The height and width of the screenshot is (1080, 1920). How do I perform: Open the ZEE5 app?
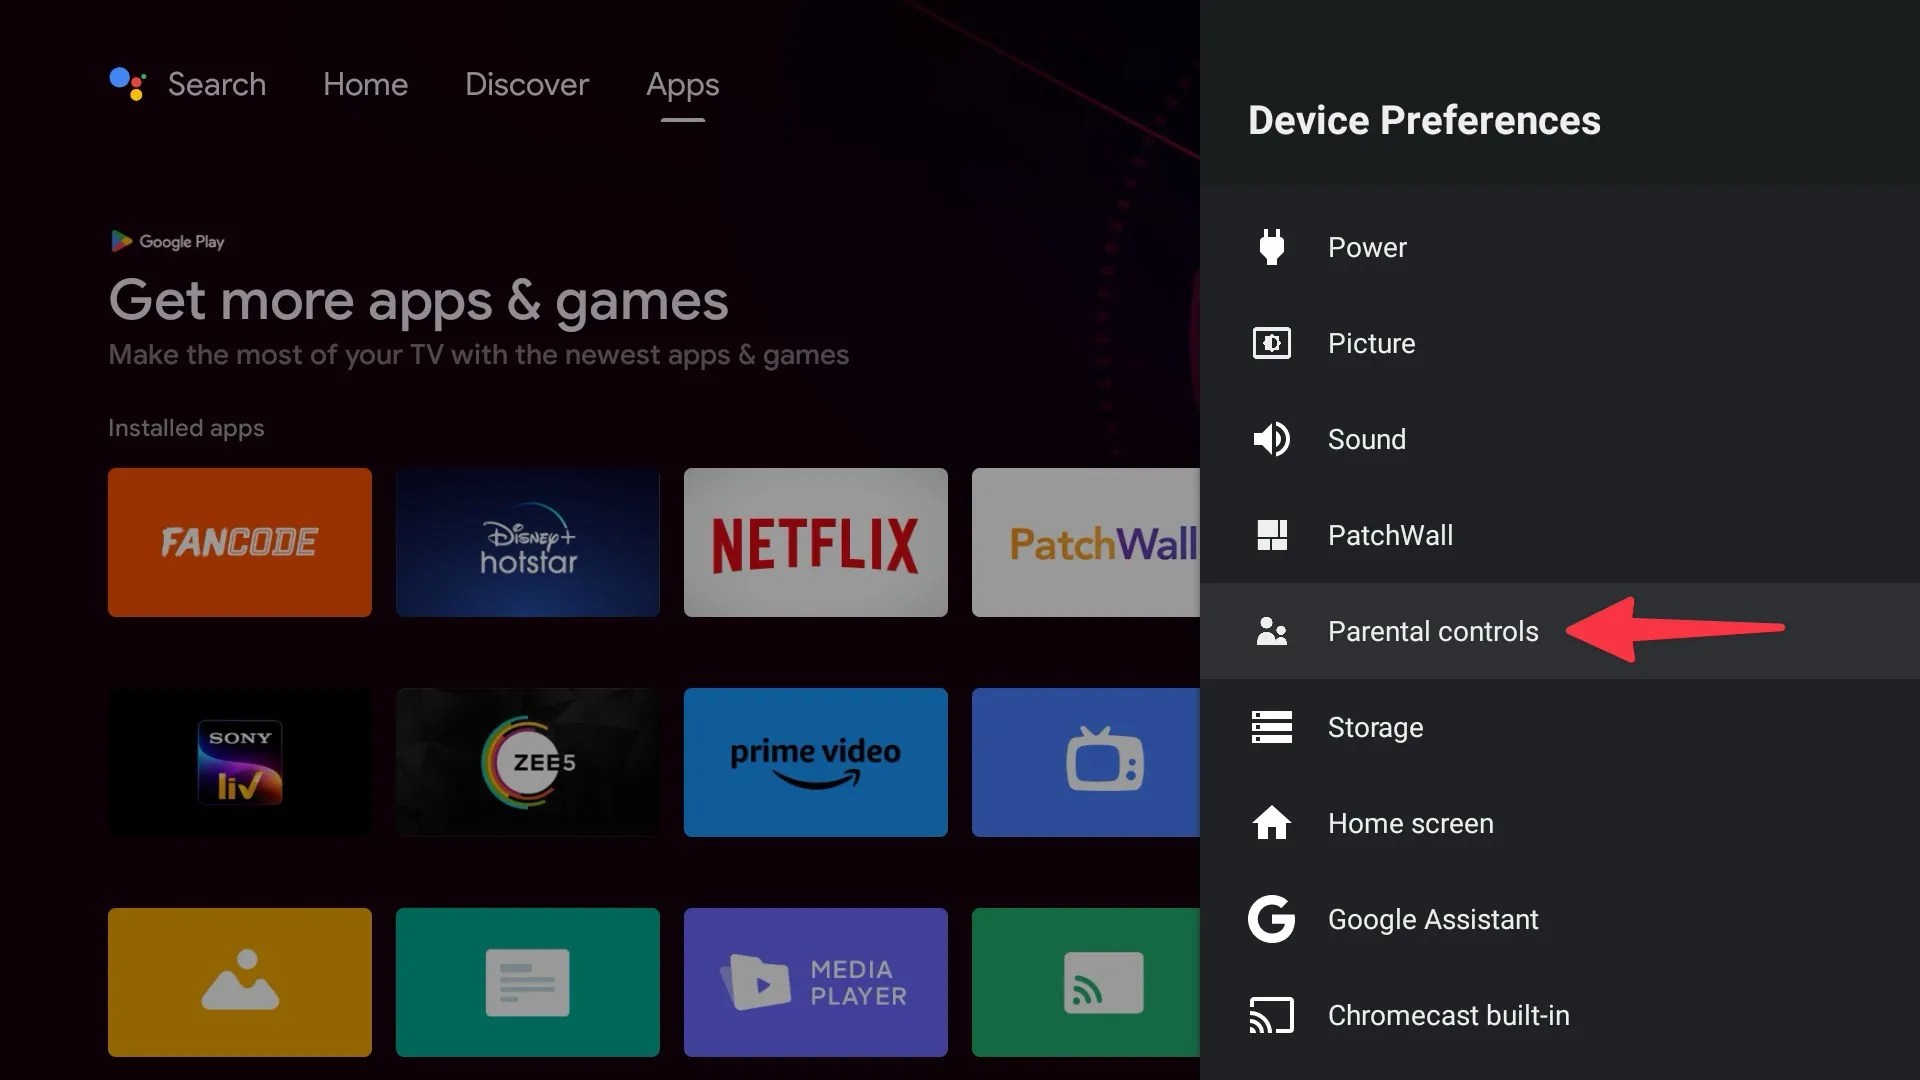click(x=527, y=761)
